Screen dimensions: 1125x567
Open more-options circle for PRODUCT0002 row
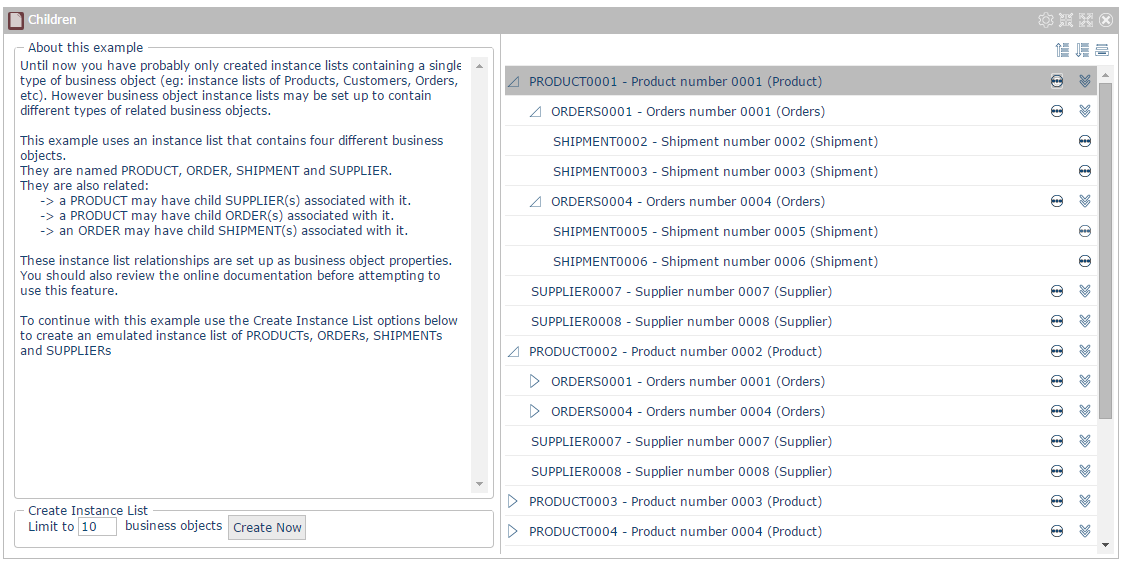[x=1057, y=352]
